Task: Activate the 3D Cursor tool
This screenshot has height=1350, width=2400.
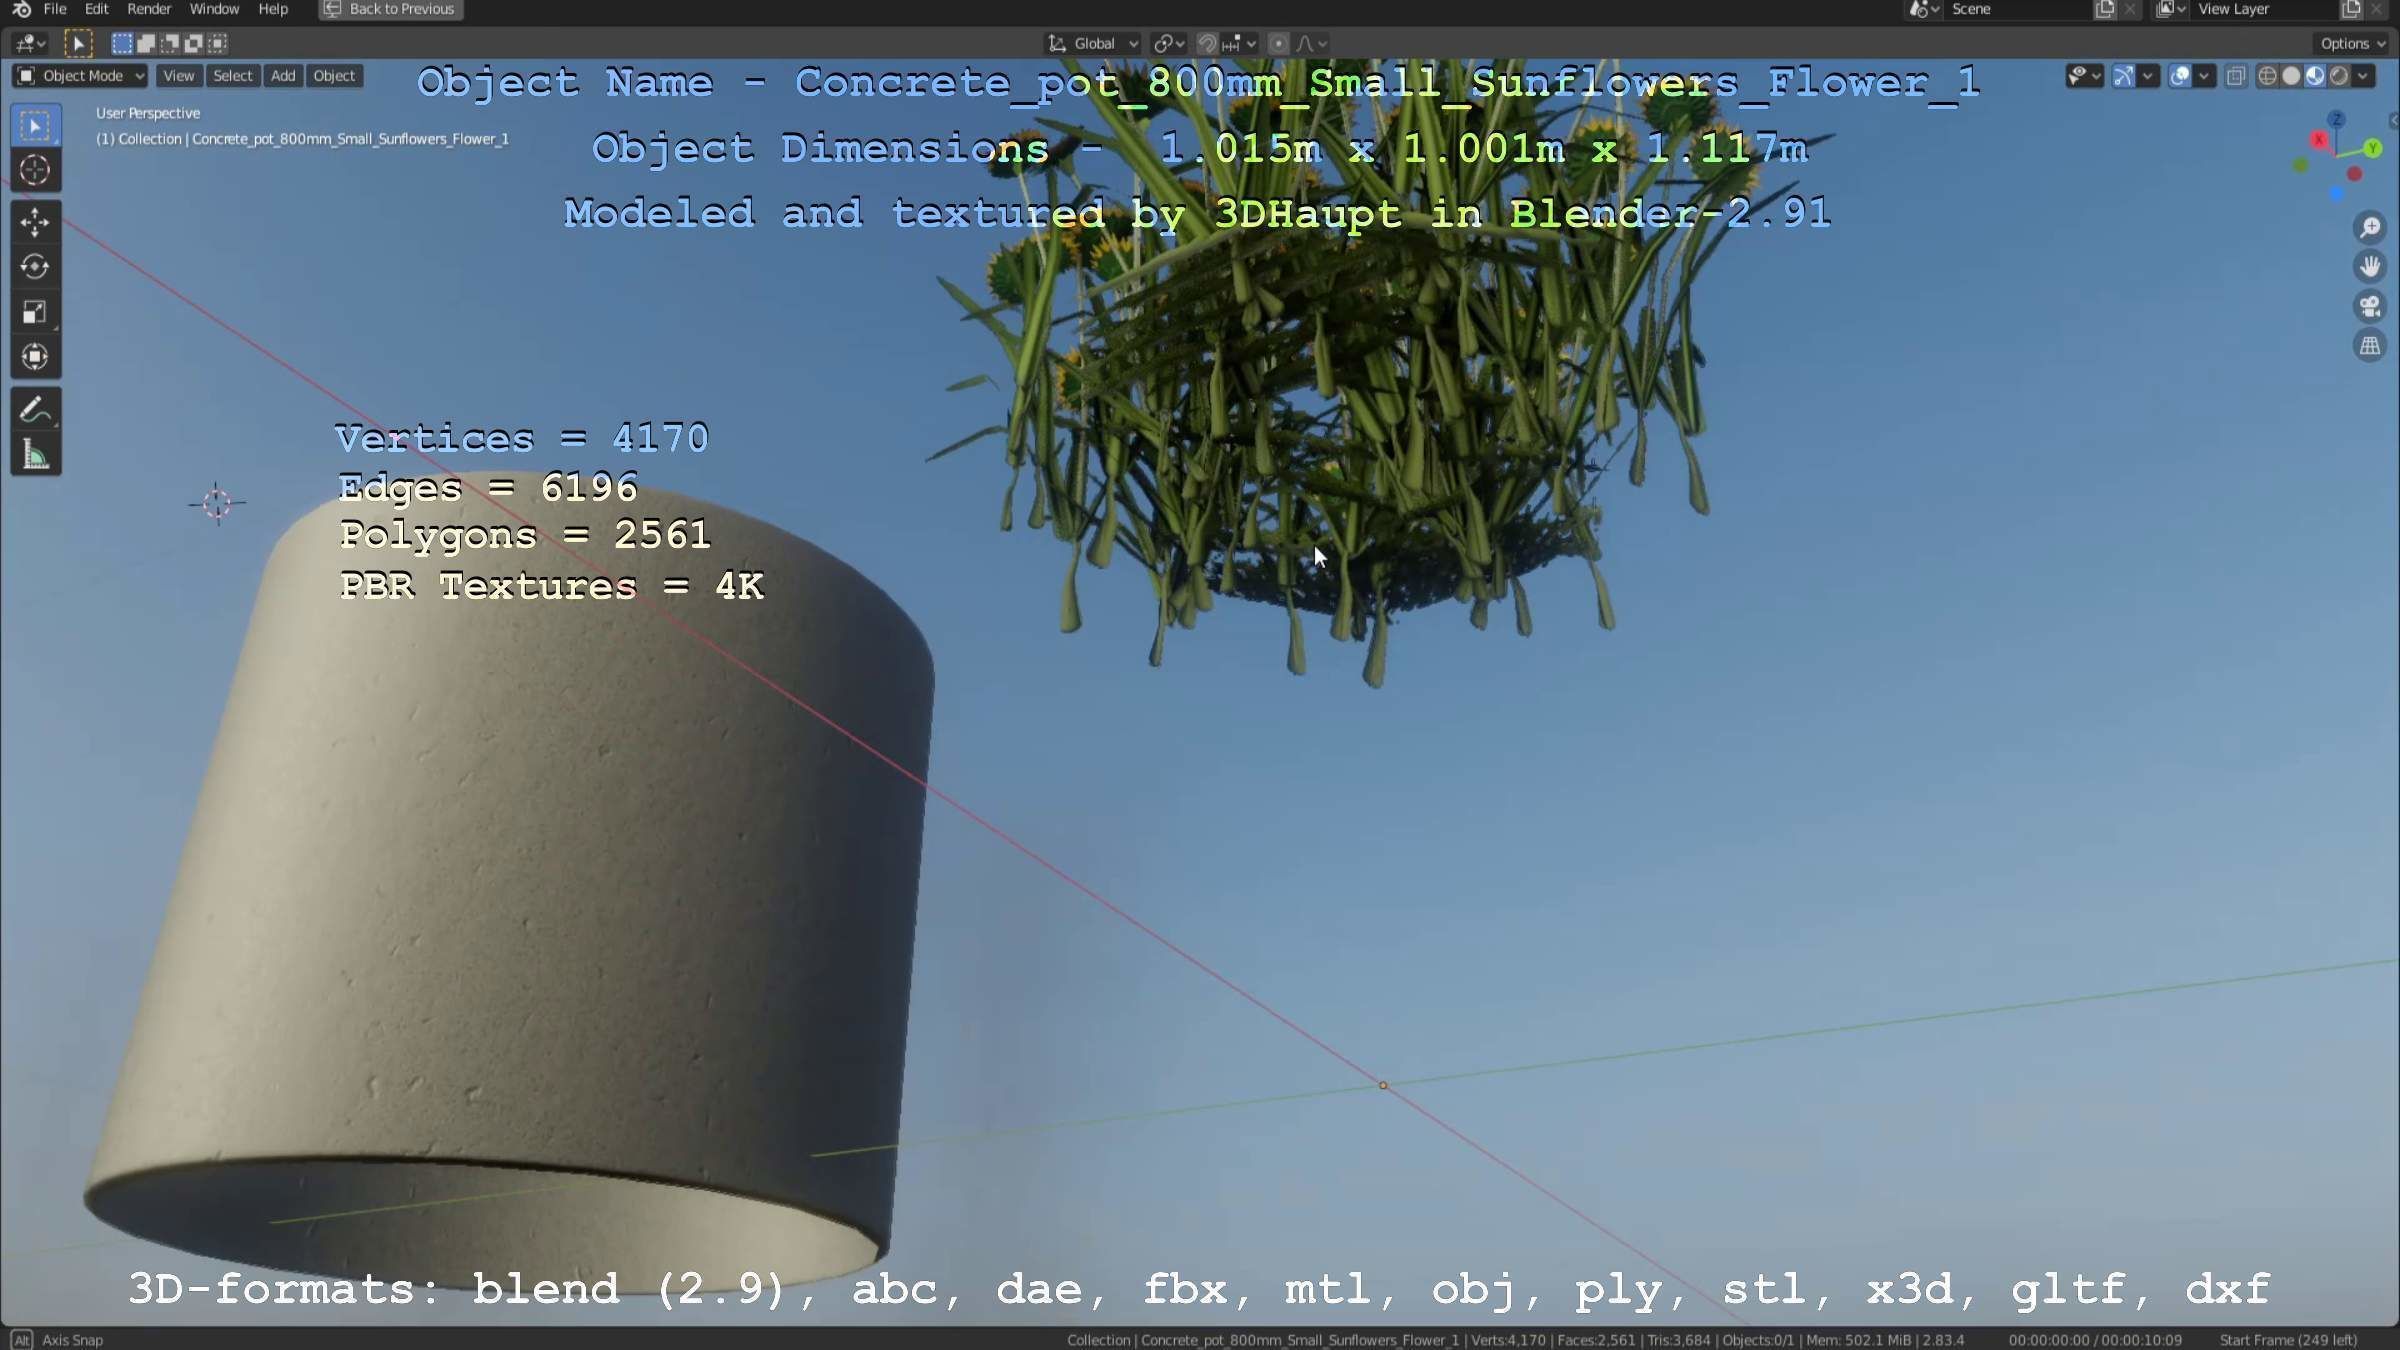Action: [x=35, y=171]
